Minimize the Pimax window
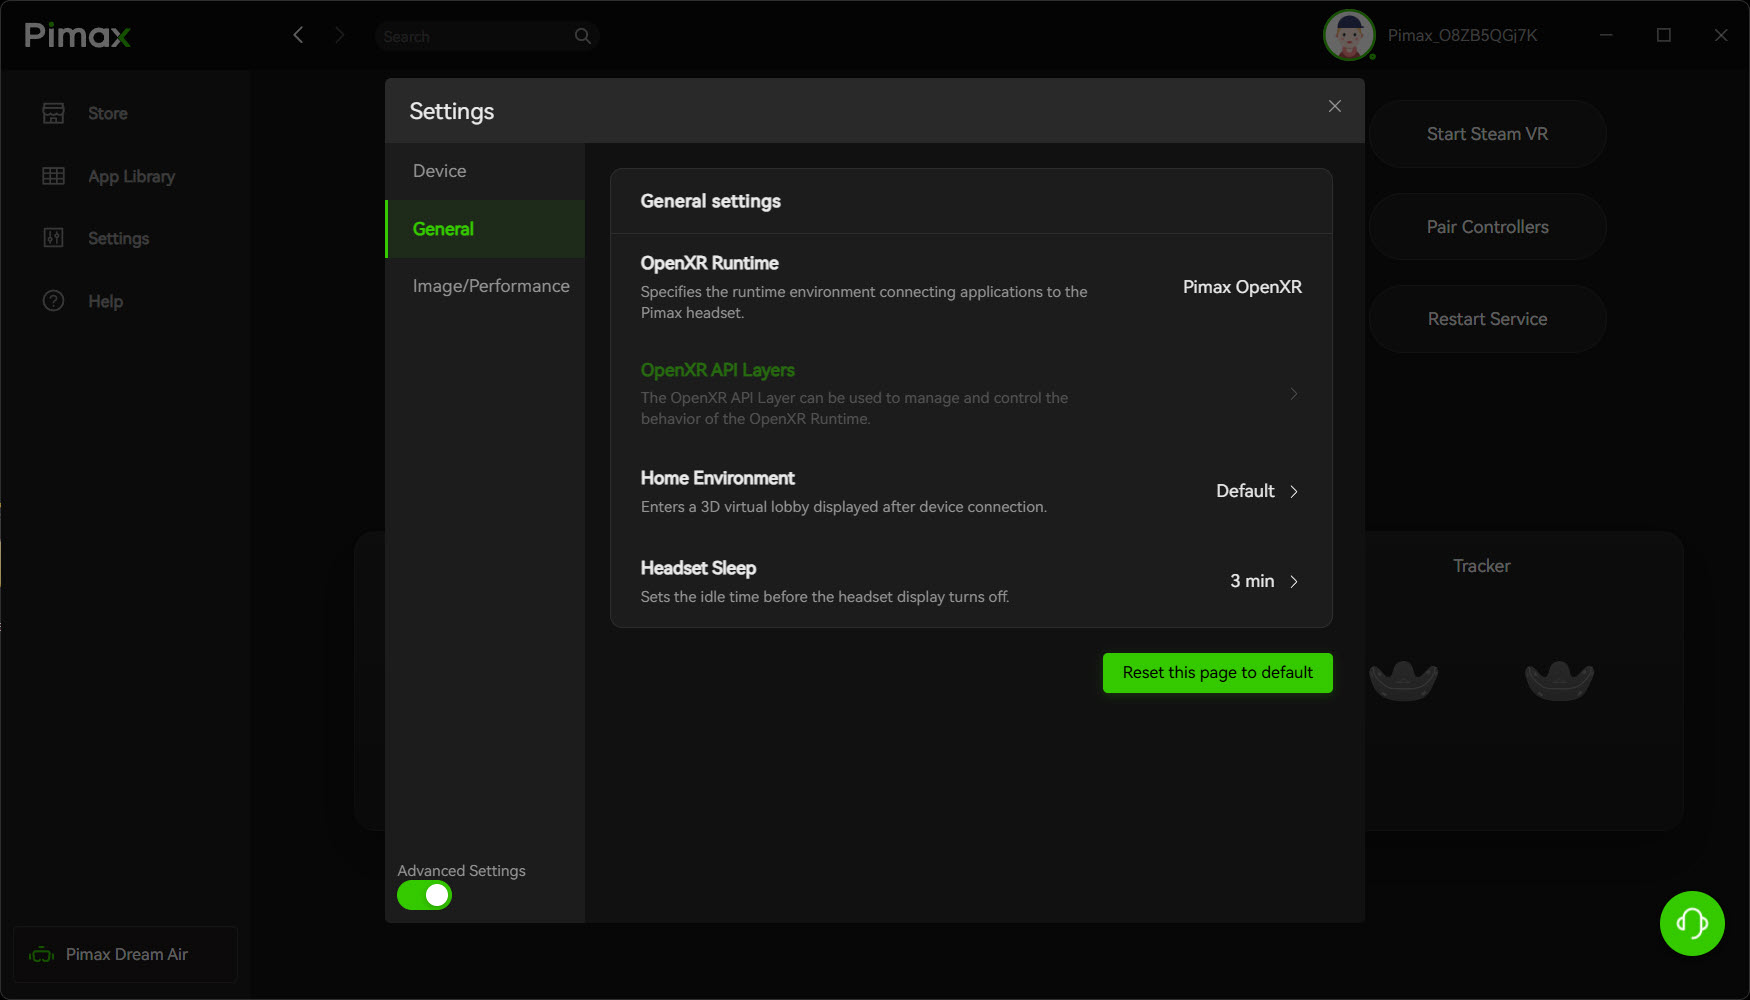This screenshot has width=1750, height=1000. (1606, 35)
